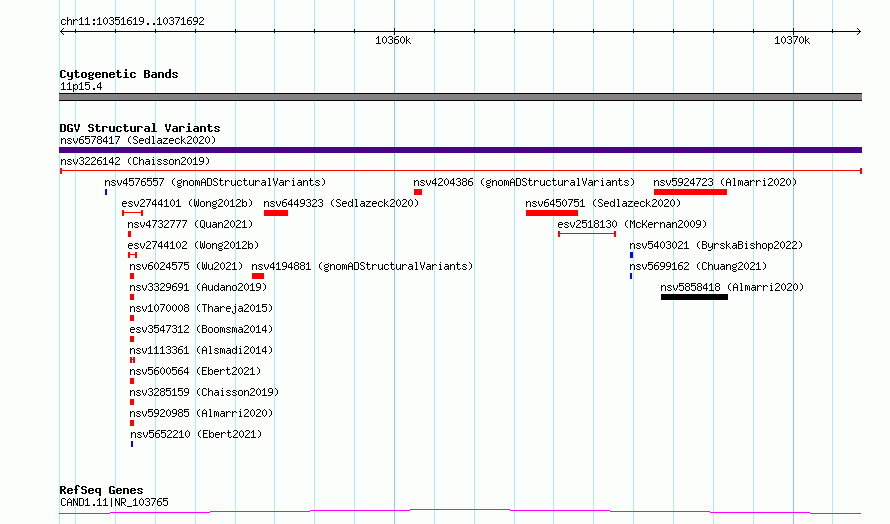Open nsv5600564 (Ebert2021) label
Screen dimensions: 890x524
195,371
